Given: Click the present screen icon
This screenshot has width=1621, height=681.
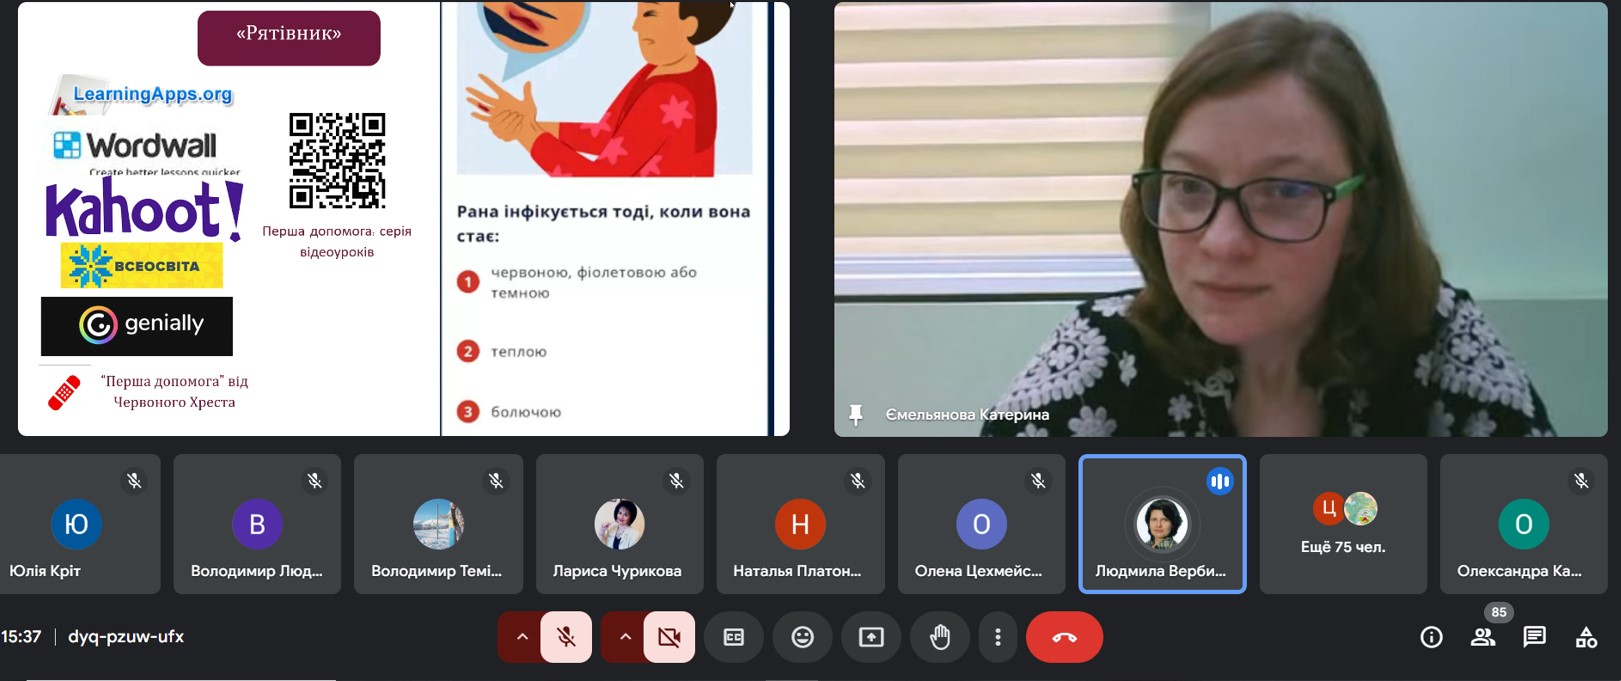Looking at the screenshot, I should click(871, 637).
